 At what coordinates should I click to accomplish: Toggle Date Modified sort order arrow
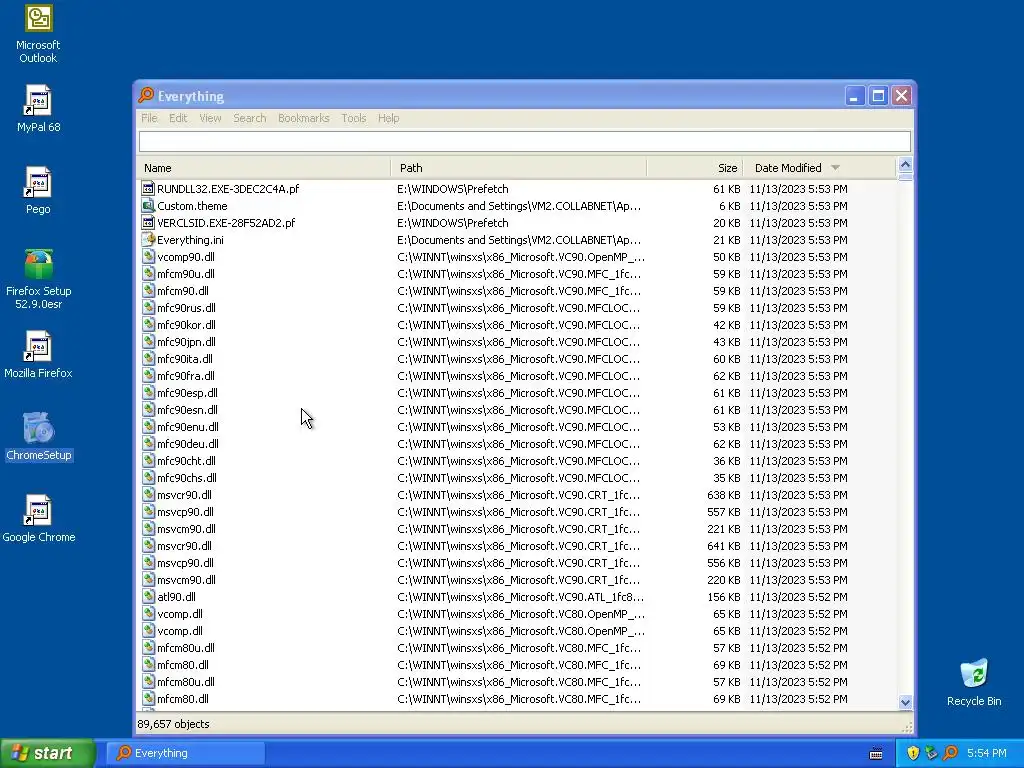pyautogui.click(x=835, y=168)
